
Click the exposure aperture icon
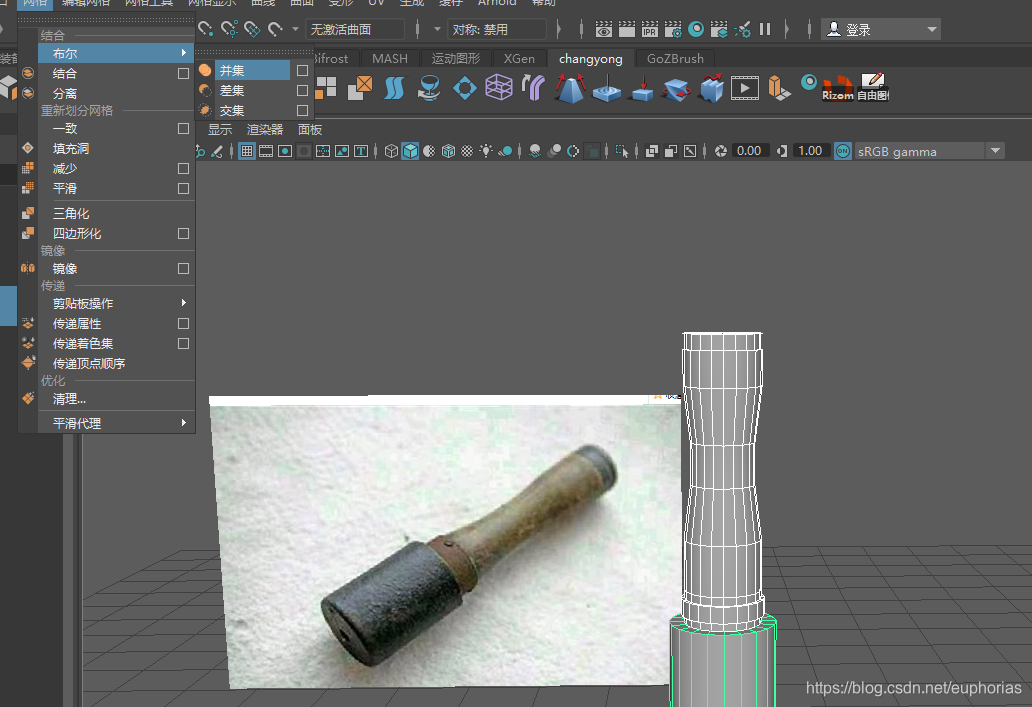[721, 151]
